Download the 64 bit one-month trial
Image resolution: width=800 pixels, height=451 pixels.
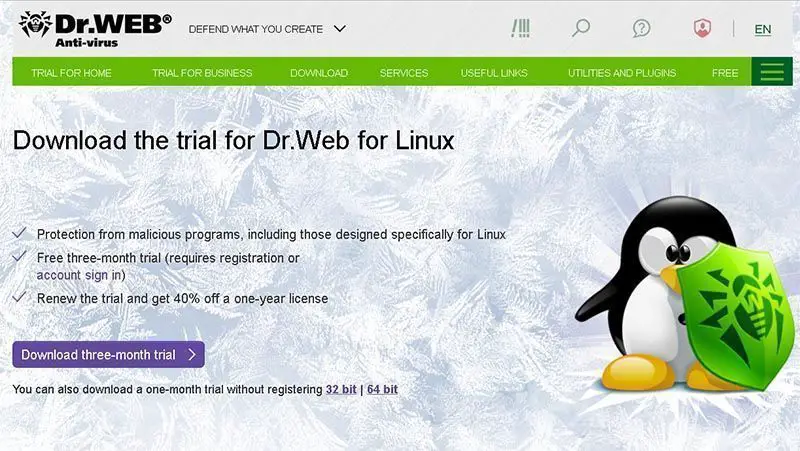[382, 389]
